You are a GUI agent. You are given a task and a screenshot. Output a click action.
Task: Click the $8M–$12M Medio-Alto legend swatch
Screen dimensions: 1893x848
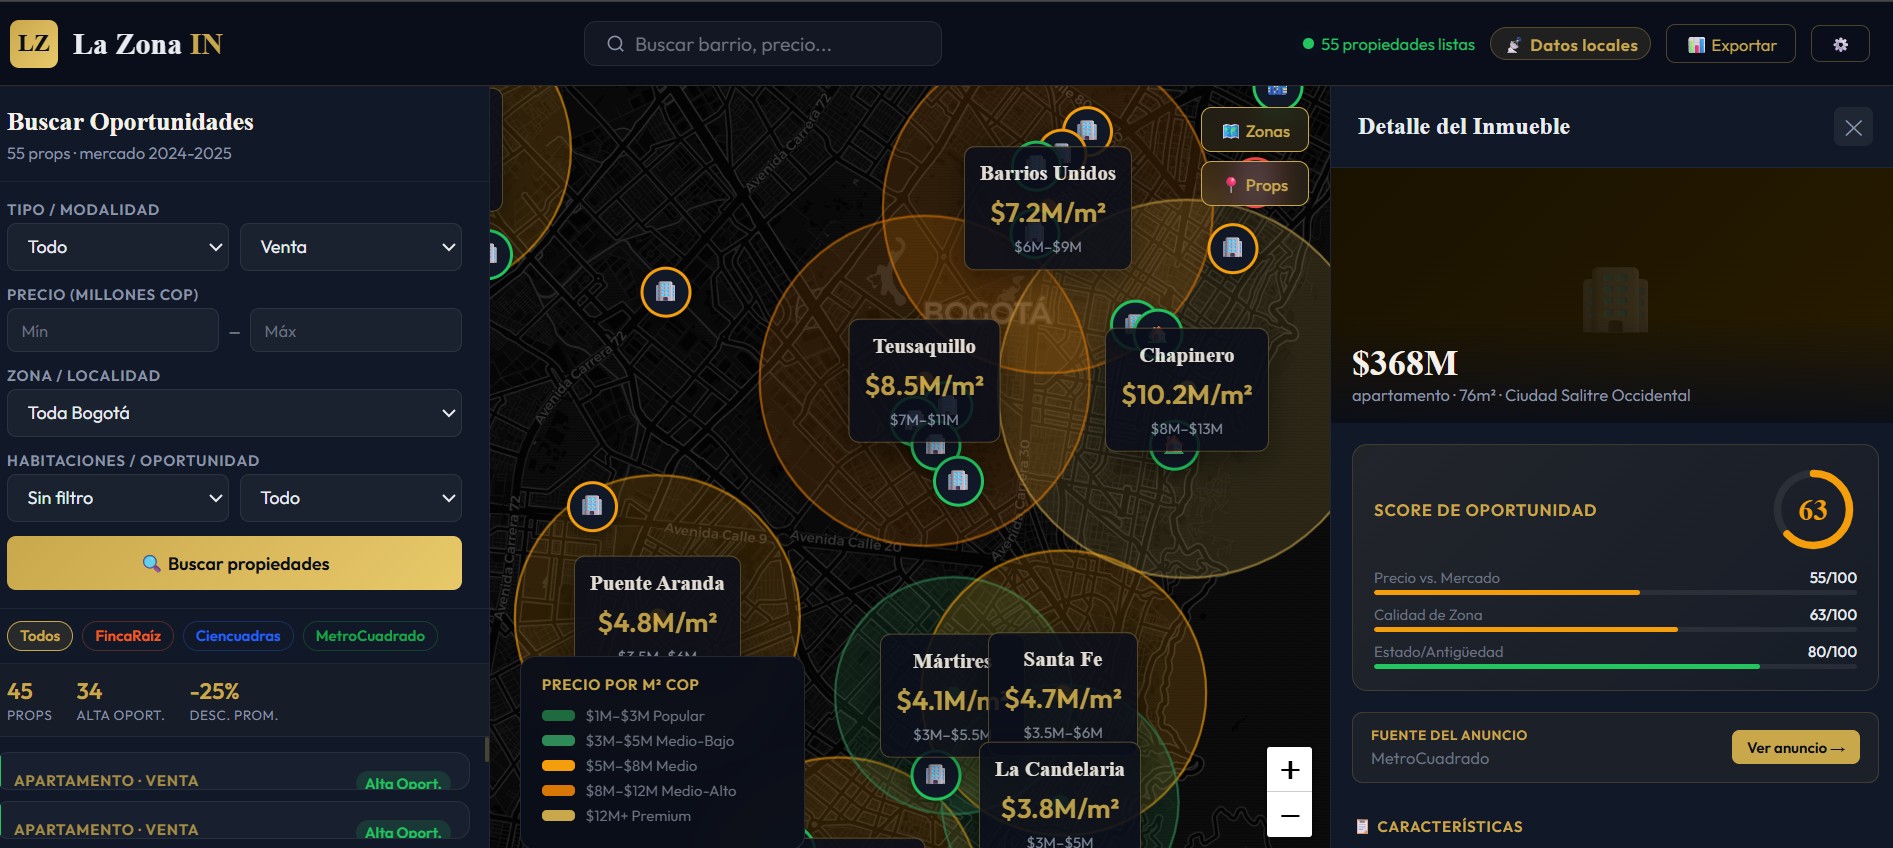558,791
